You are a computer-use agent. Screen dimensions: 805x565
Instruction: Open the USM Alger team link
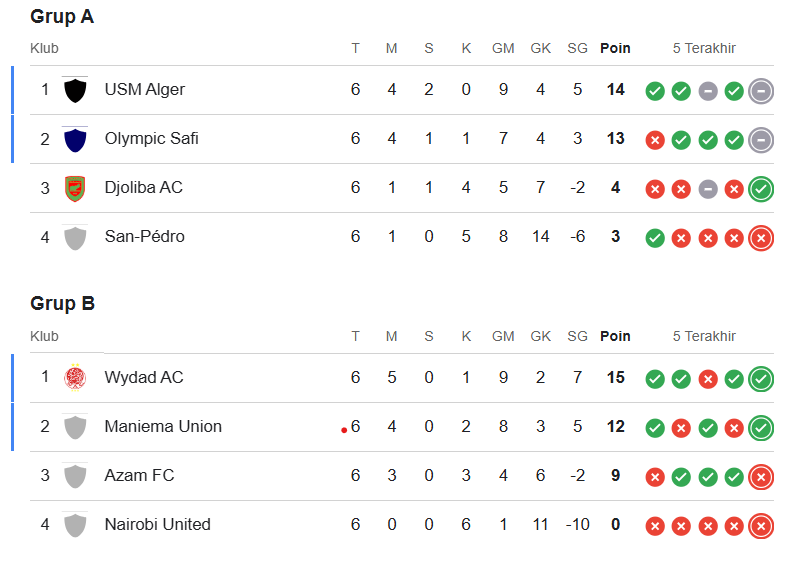[x=145, y=90]
